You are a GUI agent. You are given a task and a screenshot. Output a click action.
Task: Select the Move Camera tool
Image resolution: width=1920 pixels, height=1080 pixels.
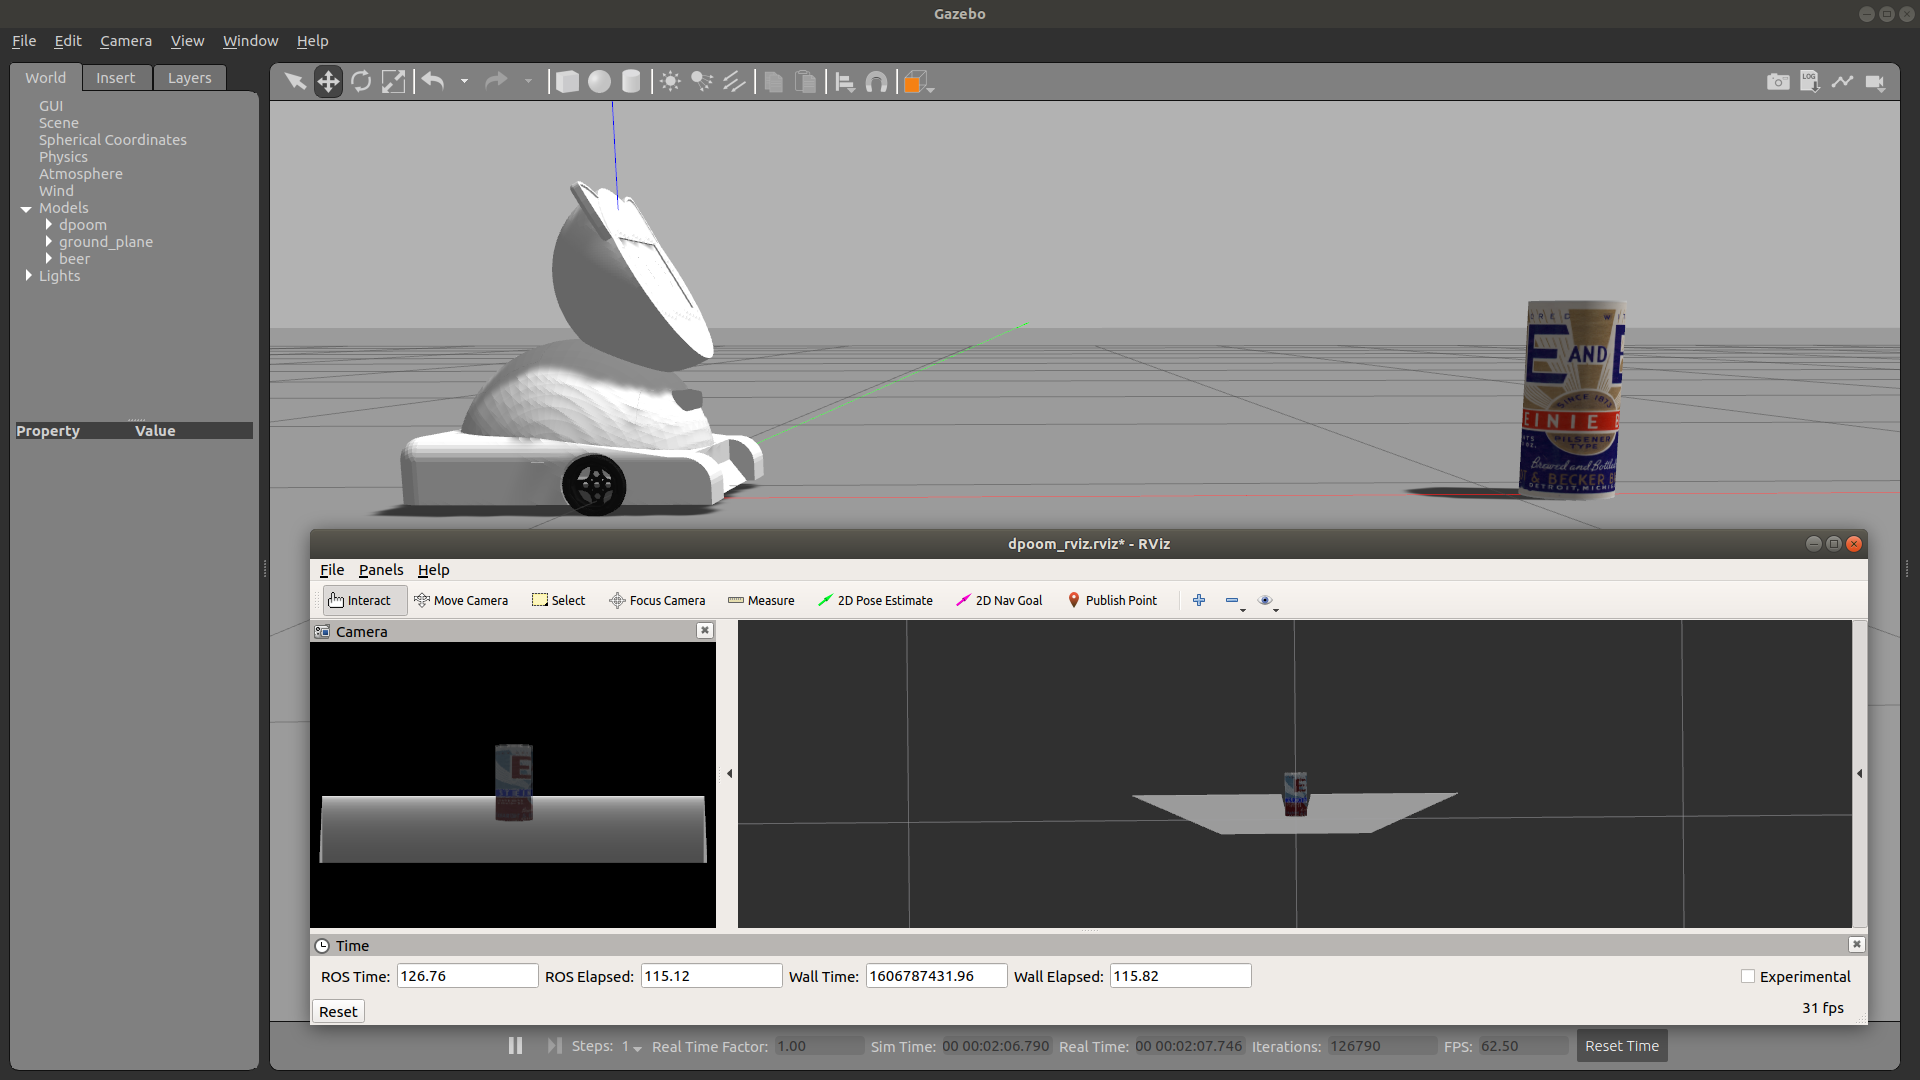click(462, 600)
